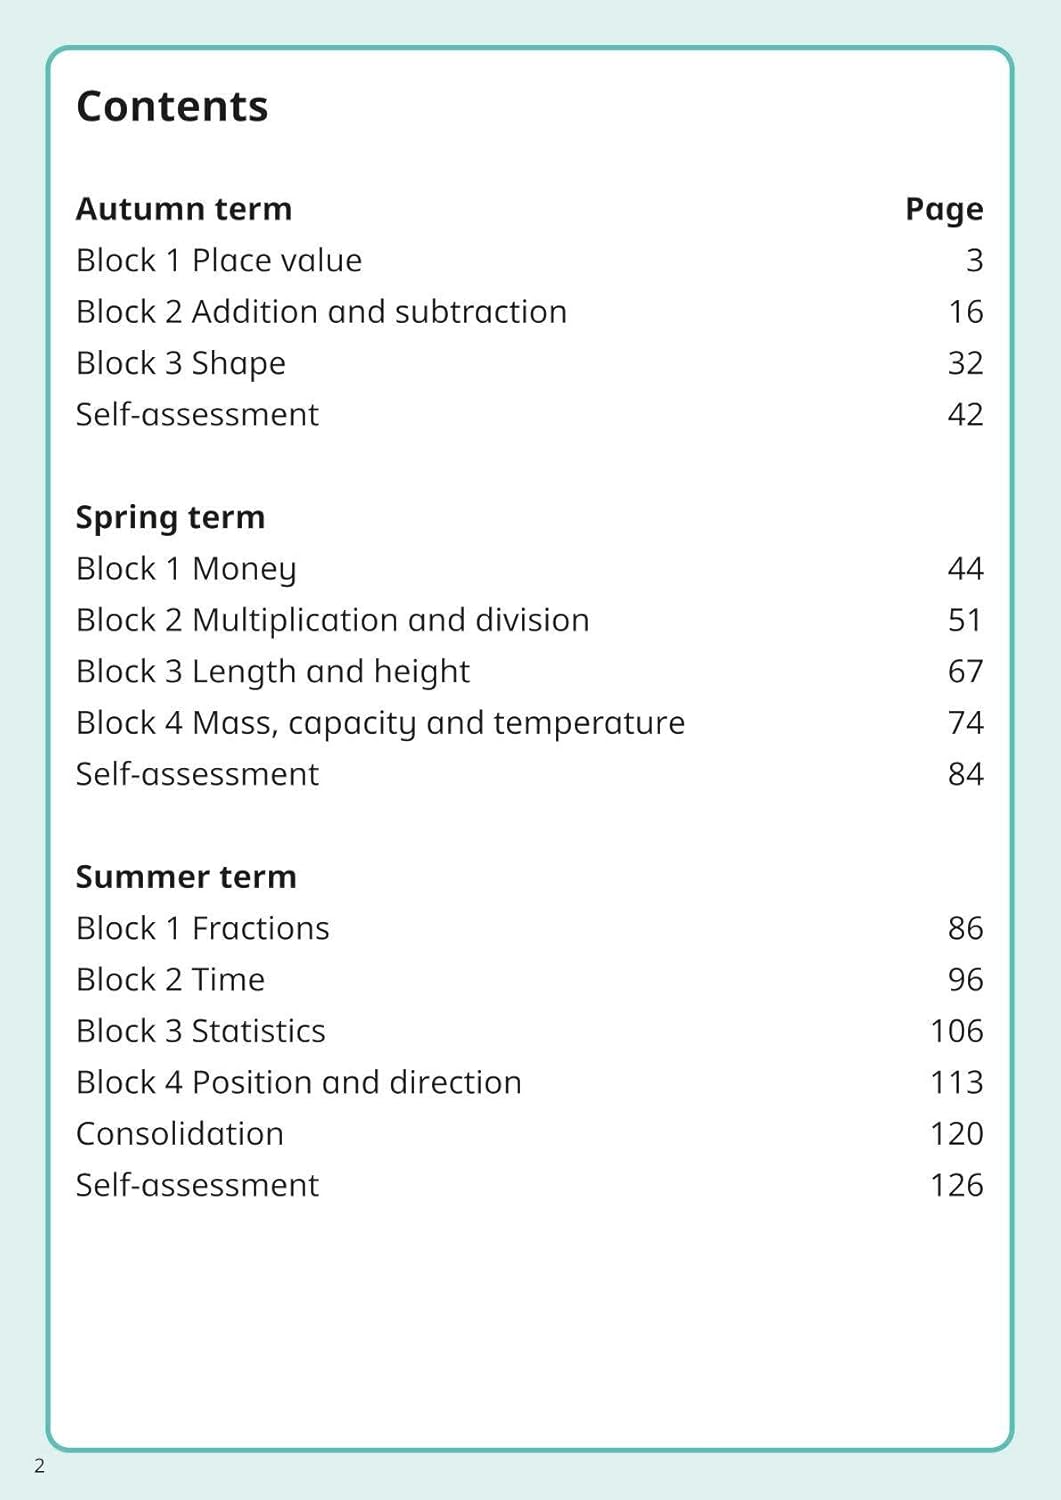Open Block 1 Place value entry
1061x1500 pixels.
219,260
